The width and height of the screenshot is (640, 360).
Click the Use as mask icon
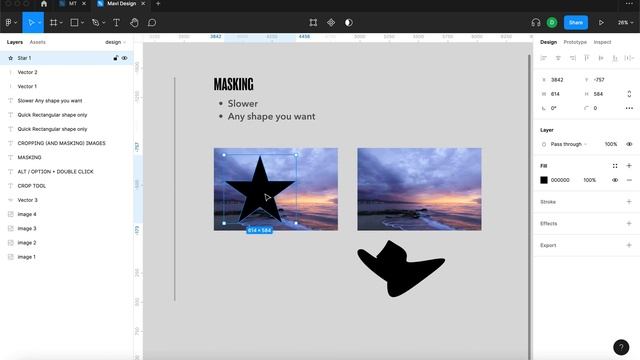point(349,22)
